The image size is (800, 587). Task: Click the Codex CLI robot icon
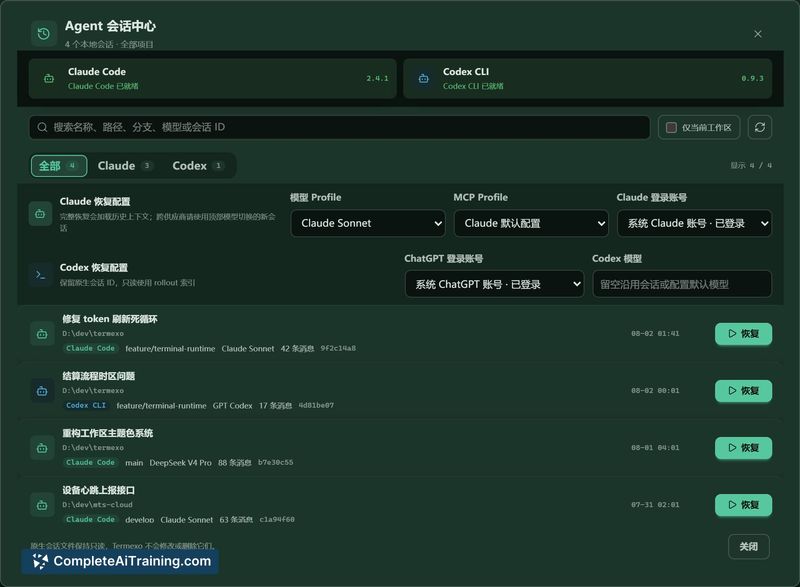click(423, 79)
